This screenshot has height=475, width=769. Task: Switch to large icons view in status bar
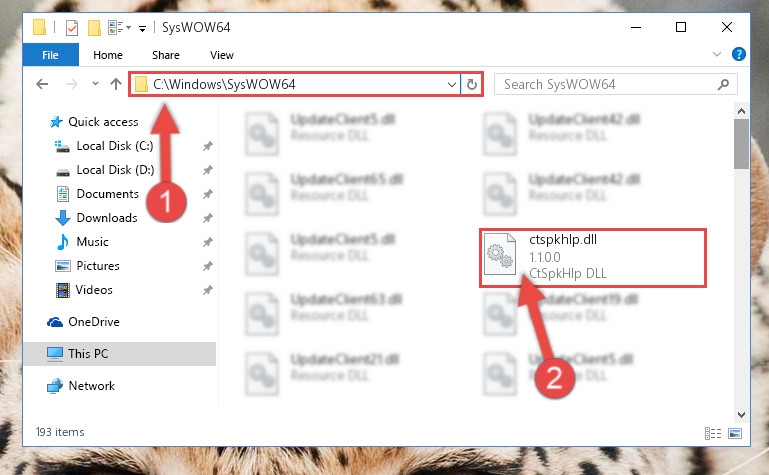click(735, 433)
